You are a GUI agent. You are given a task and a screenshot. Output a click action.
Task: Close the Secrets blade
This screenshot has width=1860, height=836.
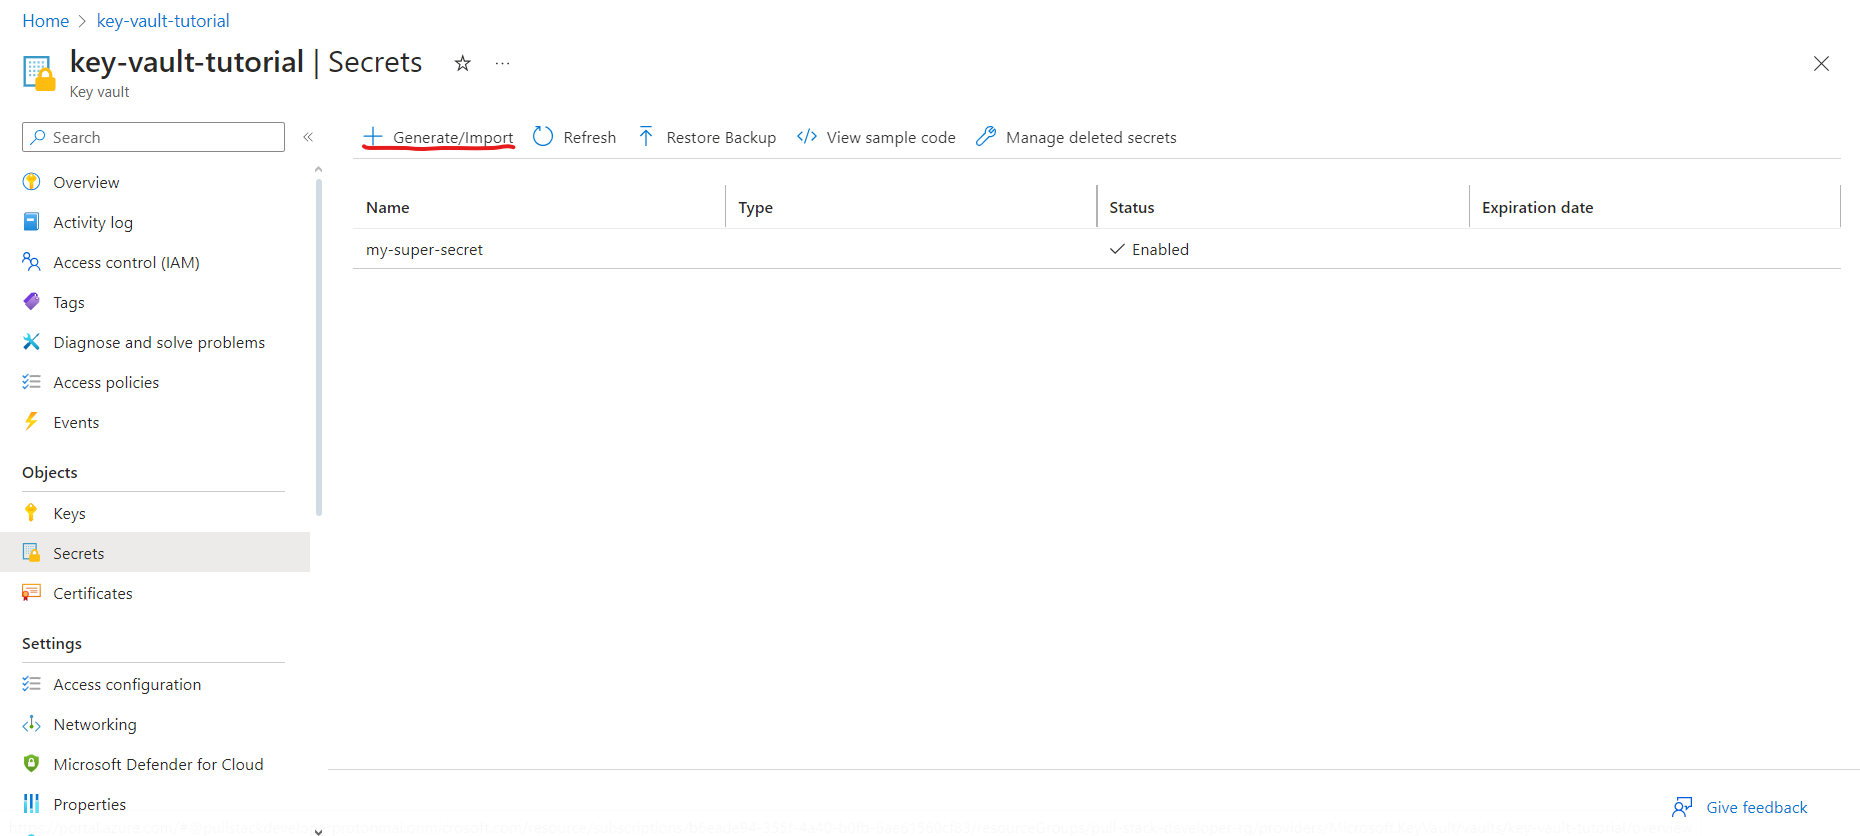(1821, 64)
